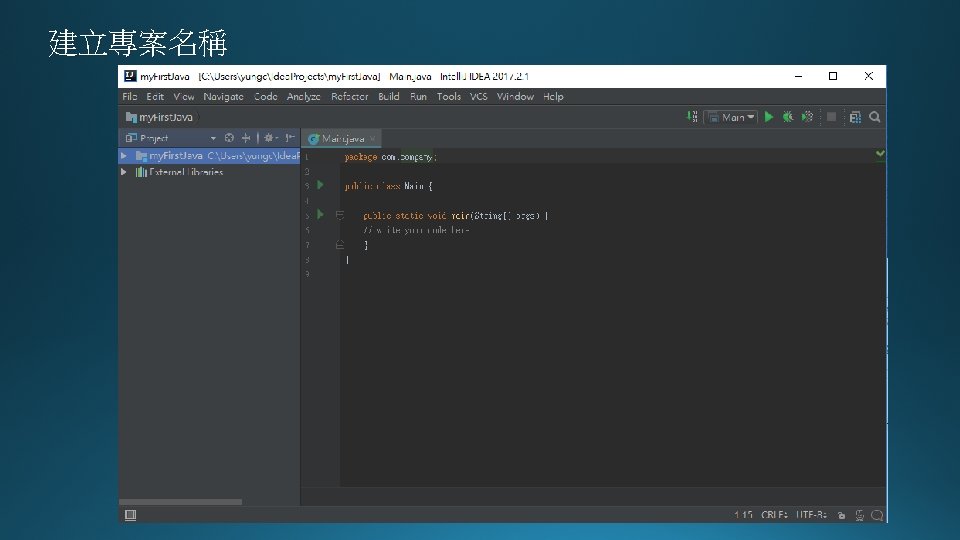Open Search Everywhere magnifier icon
The height and width of the screenshot is (540, 960).
874,117
